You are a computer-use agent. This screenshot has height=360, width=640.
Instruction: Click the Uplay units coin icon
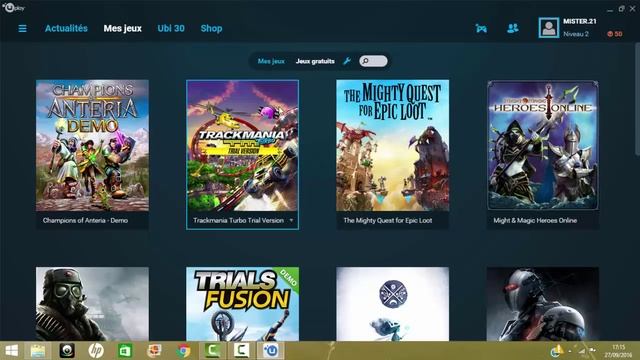(610, 34)
